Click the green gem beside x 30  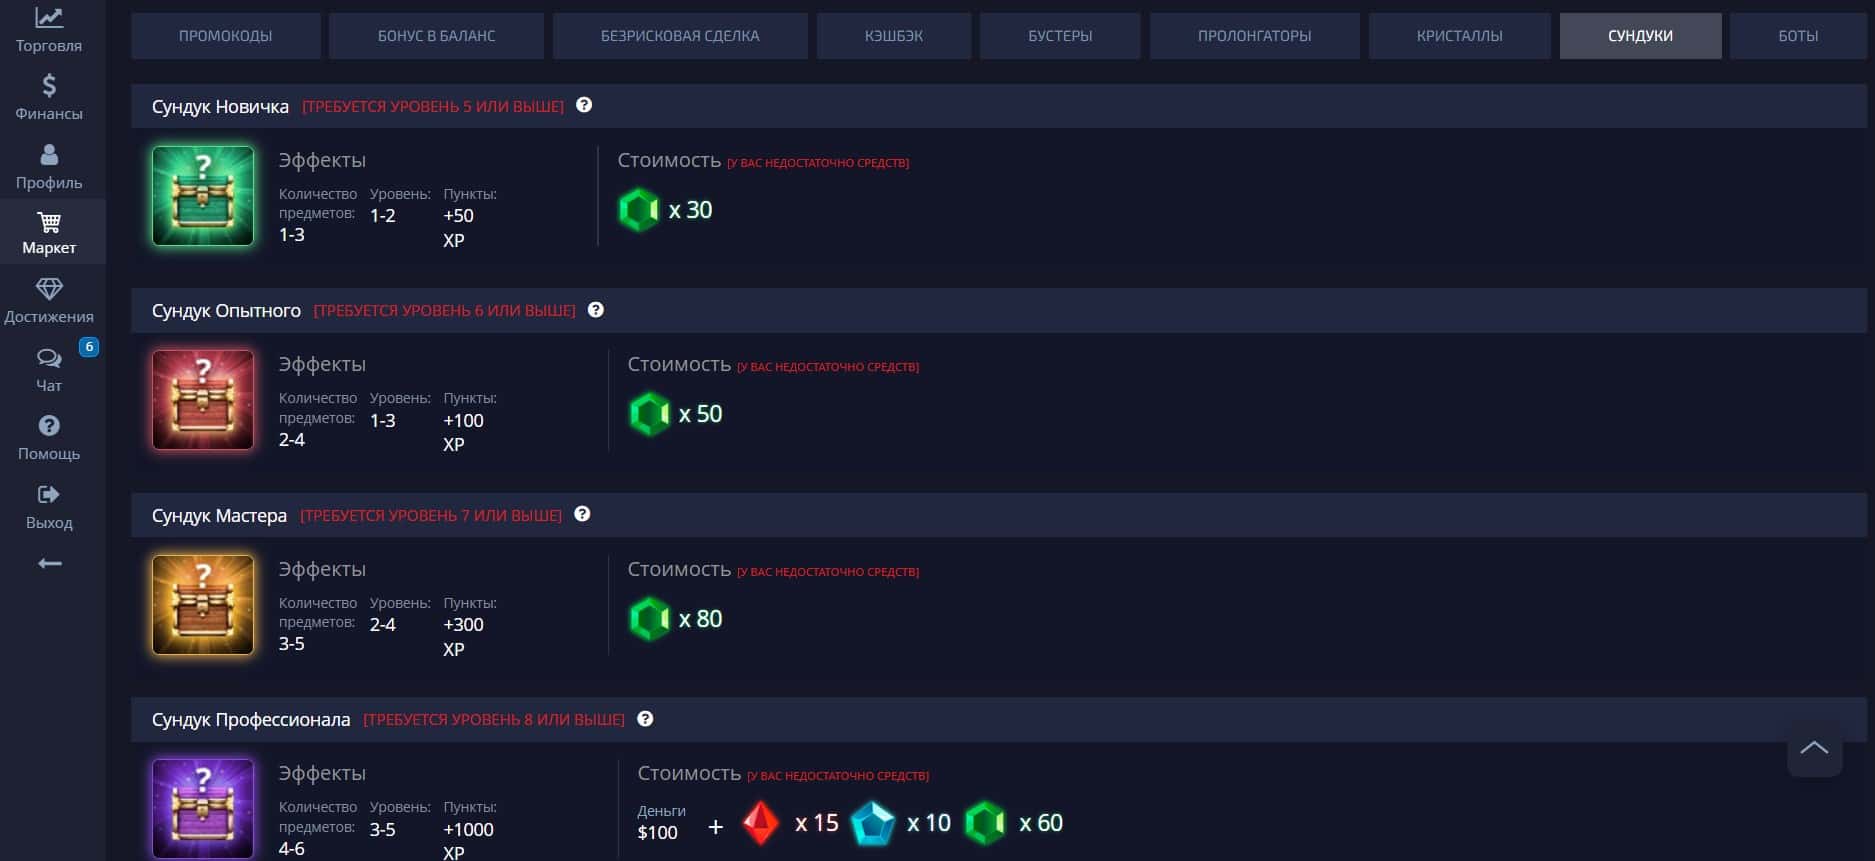tap(639, 210)
